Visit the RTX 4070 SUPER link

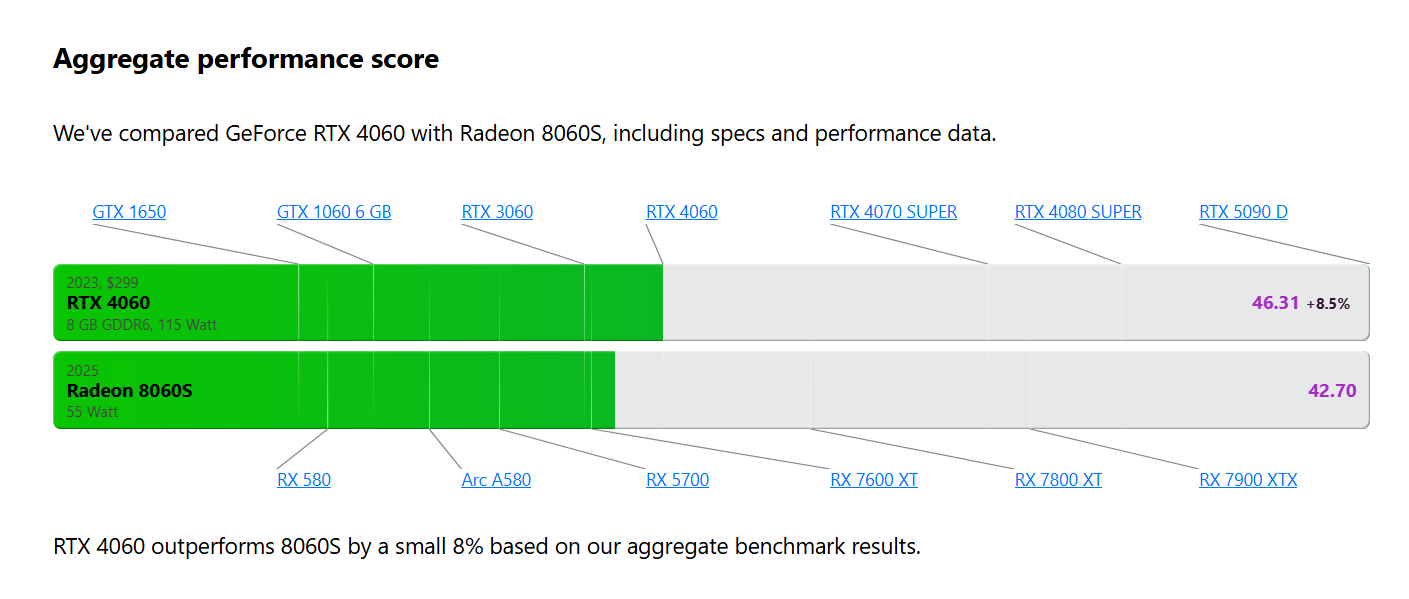[x=893, y=212]
